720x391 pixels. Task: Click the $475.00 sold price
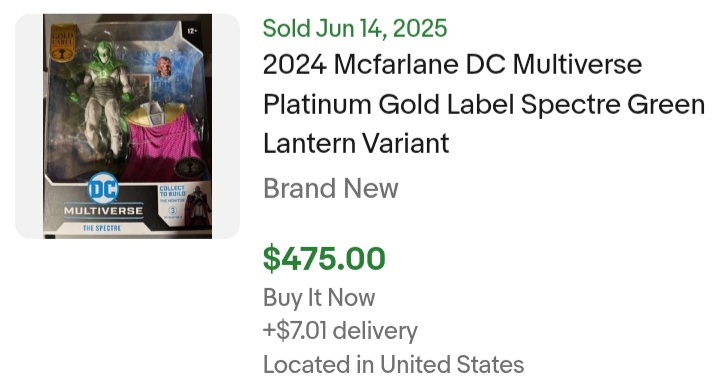[324, 259]
